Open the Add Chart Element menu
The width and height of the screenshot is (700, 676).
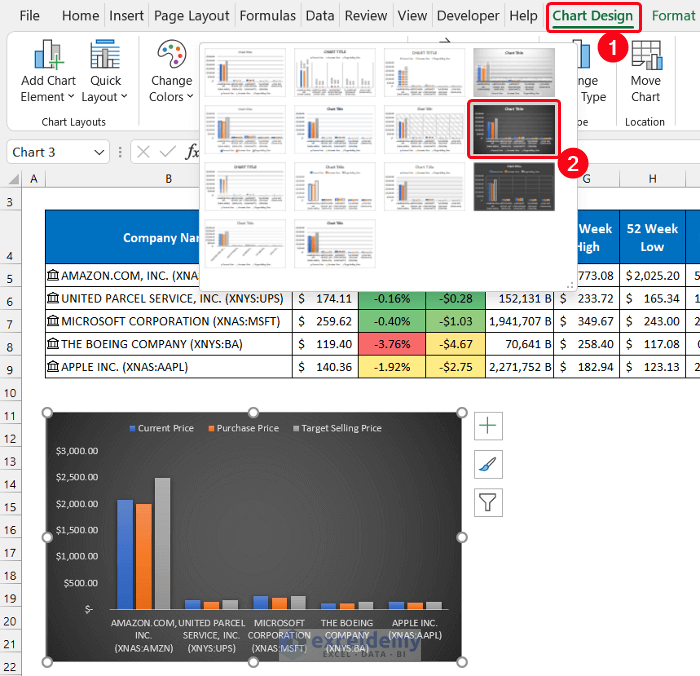pos(48,71)
